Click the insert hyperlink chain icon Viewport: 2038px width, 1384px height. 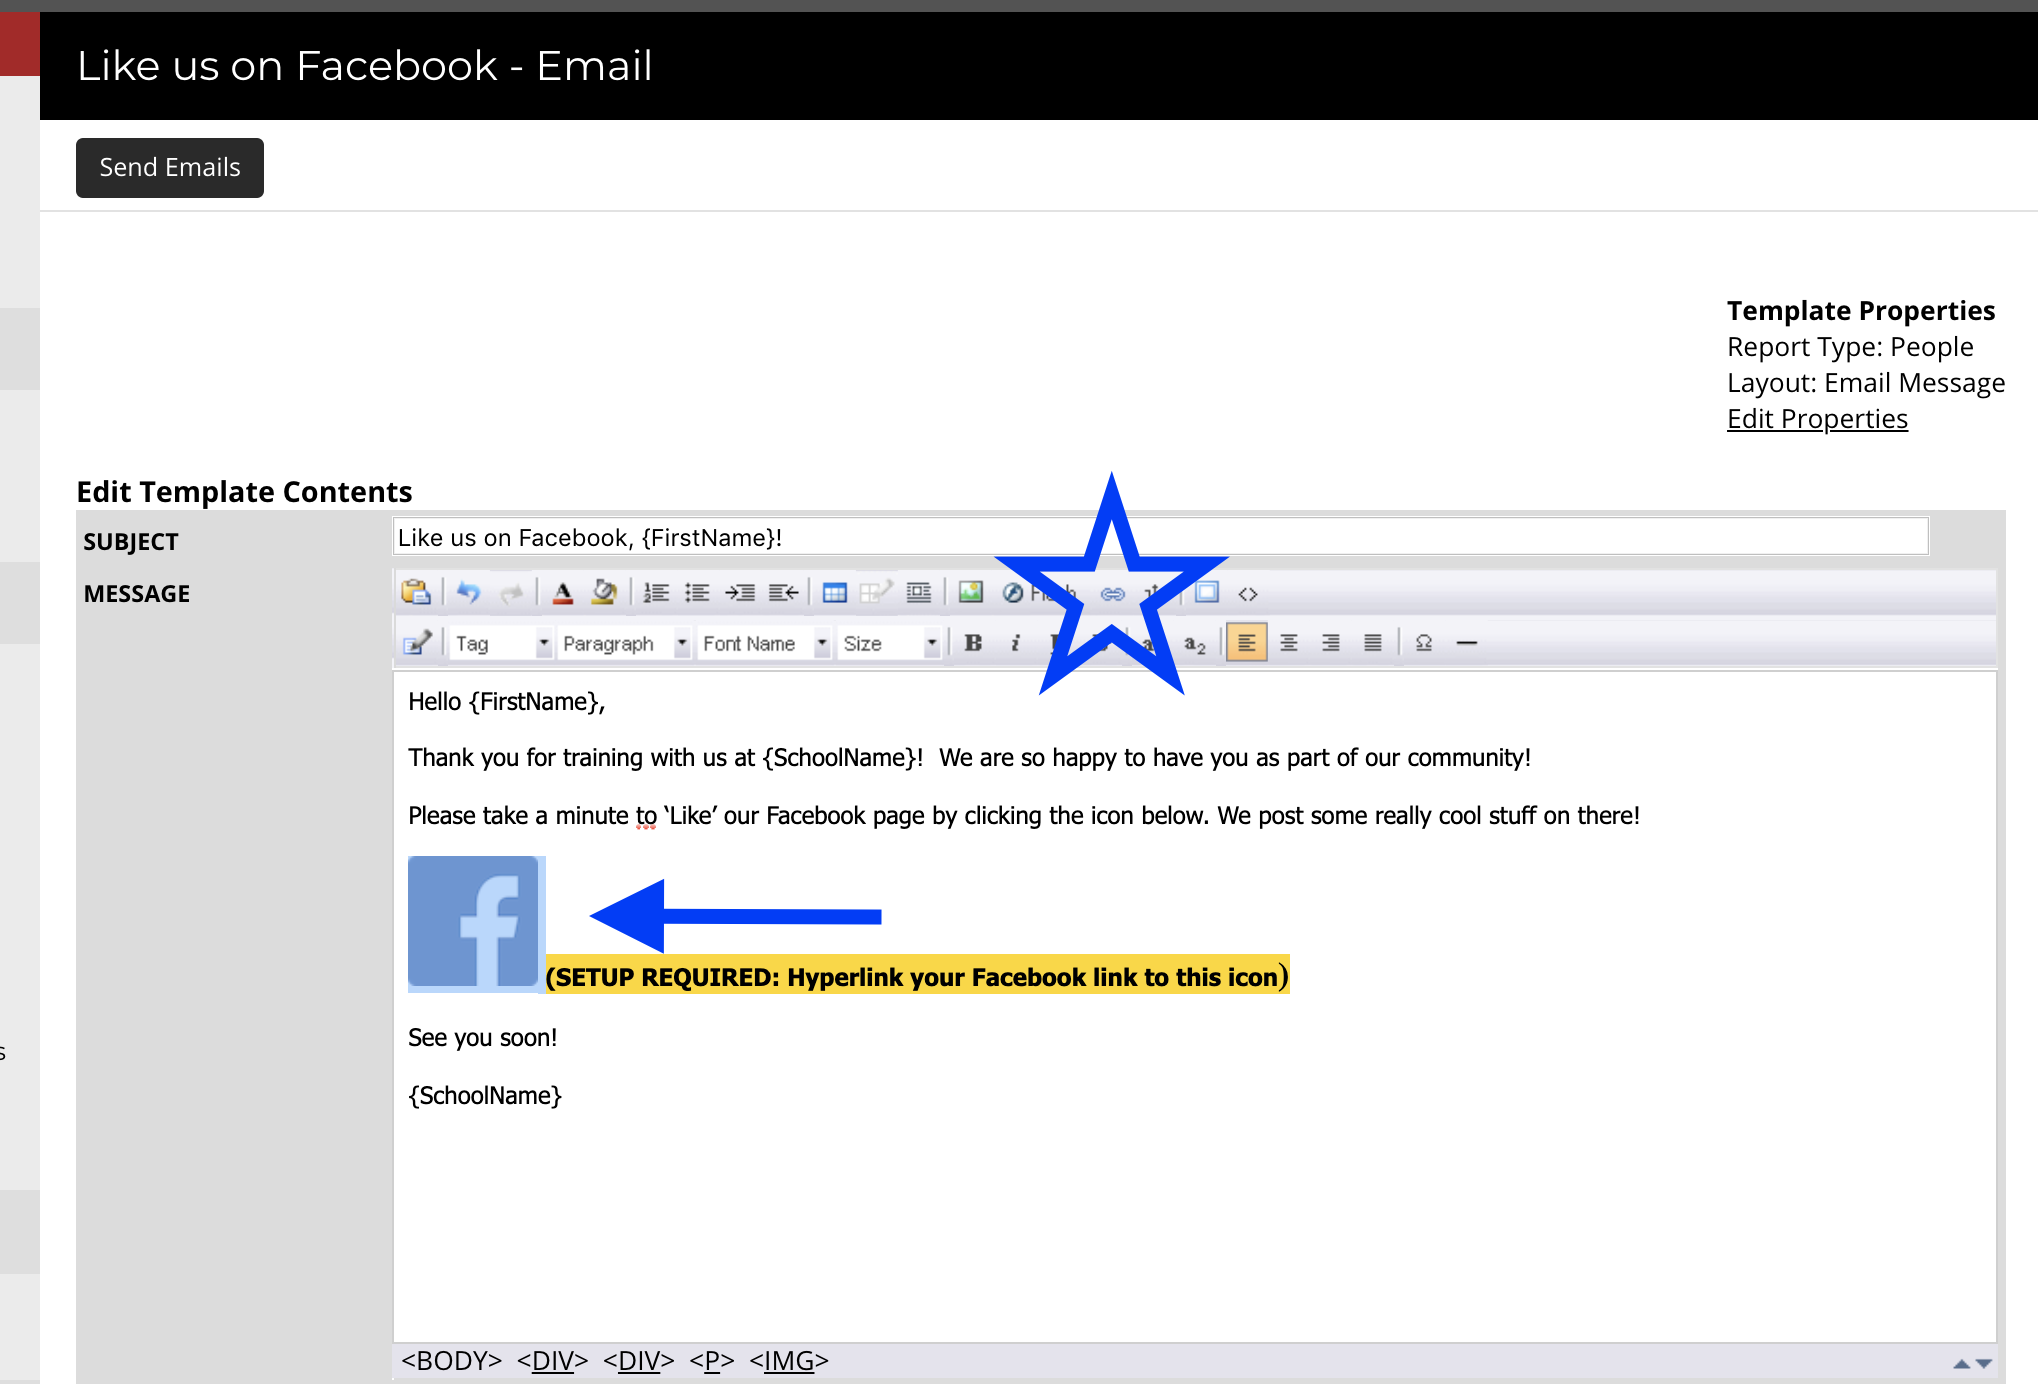click(x=1112, y=593)
